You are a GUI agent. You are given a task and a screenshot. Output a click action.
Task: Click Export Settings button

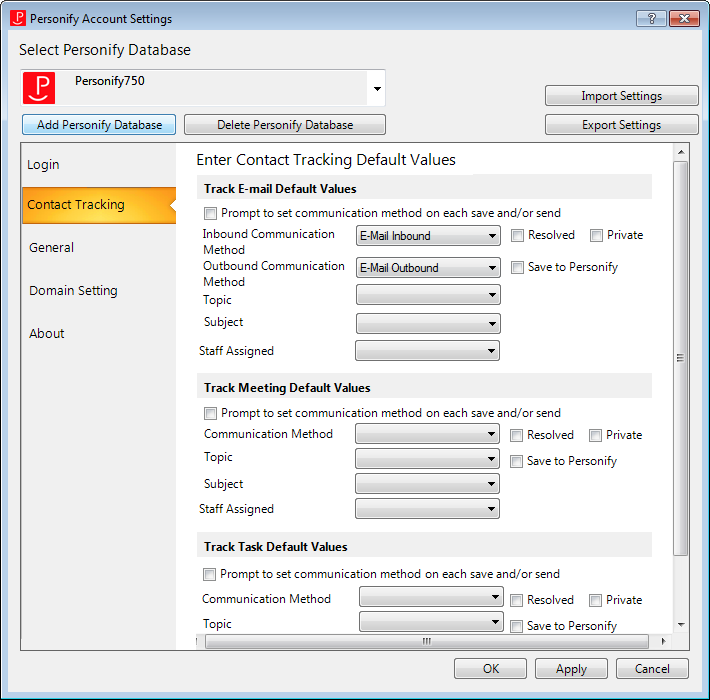click(x=622, y=125)
